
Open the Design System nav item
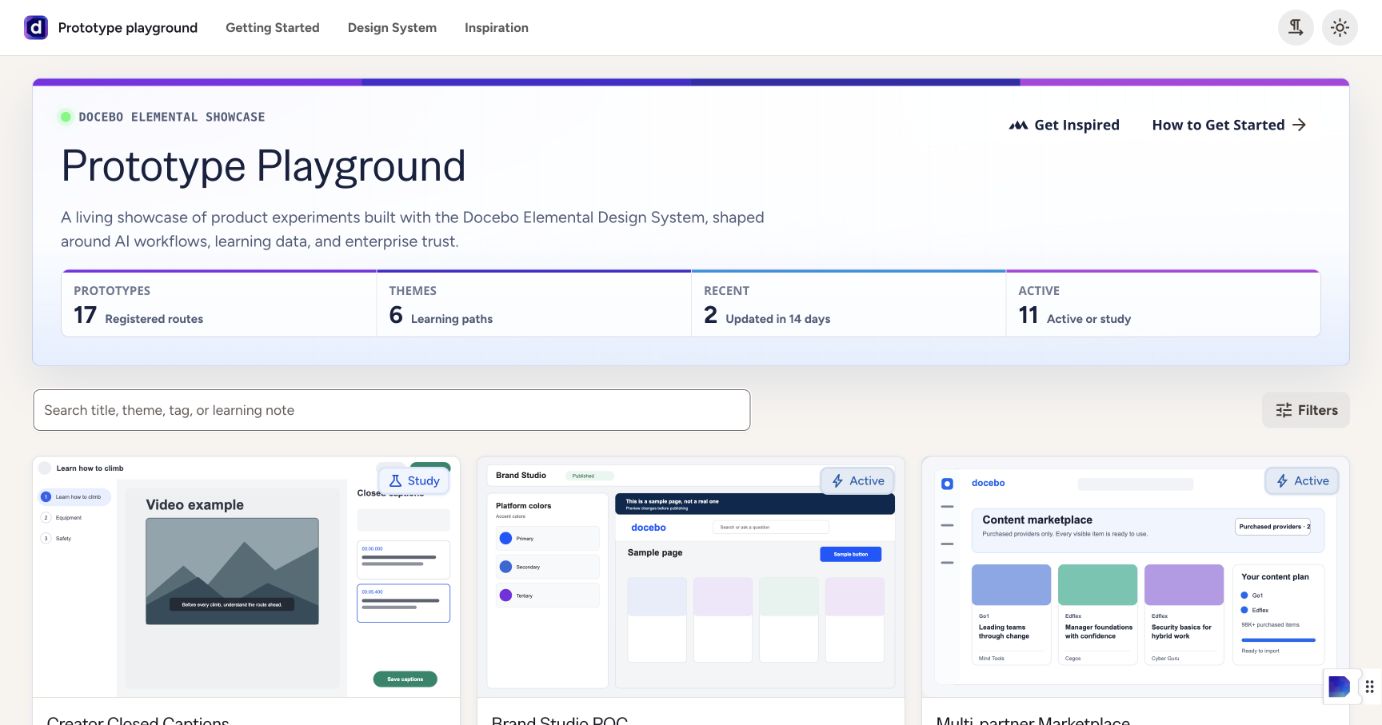[392, 28]
